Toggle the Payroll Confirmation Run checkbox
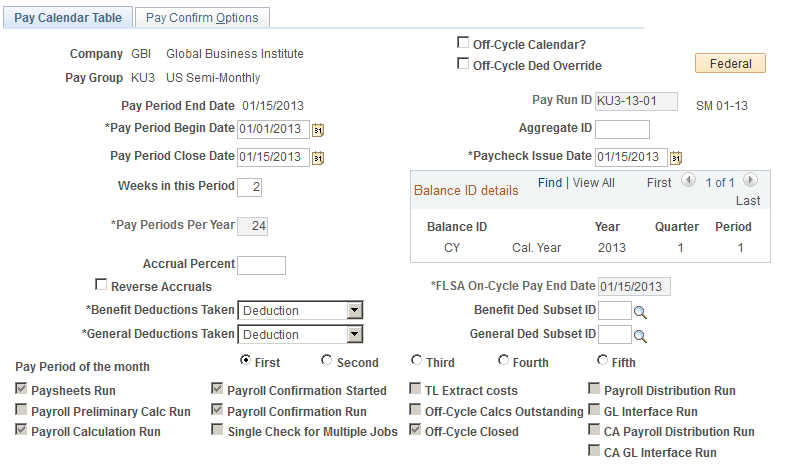Screen dimensions: 791x467 point(217,409)
